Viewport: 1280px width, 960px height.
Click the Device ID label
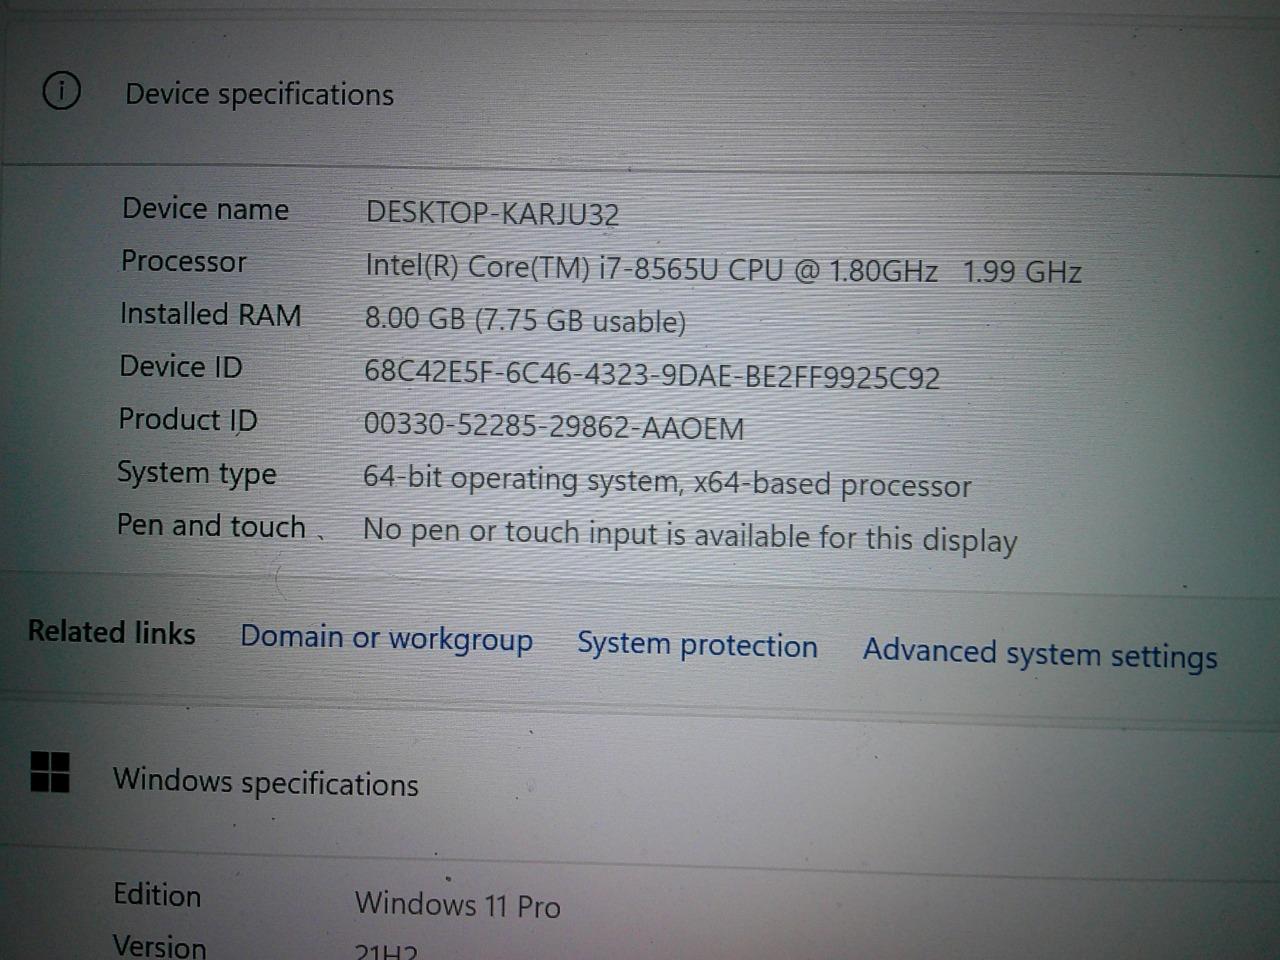pos(181,367)
